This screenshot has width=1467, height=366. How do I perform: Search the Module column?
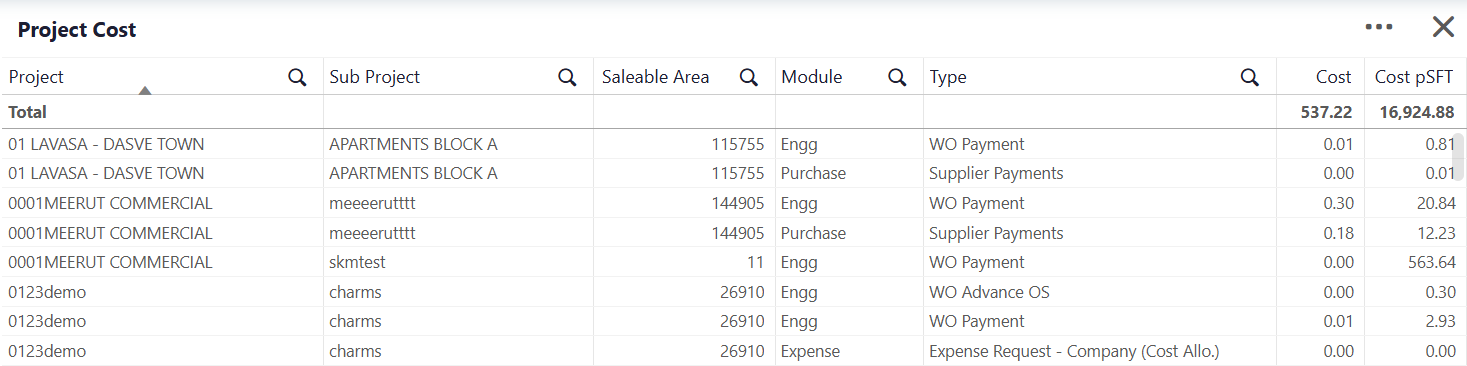[897, 77]
